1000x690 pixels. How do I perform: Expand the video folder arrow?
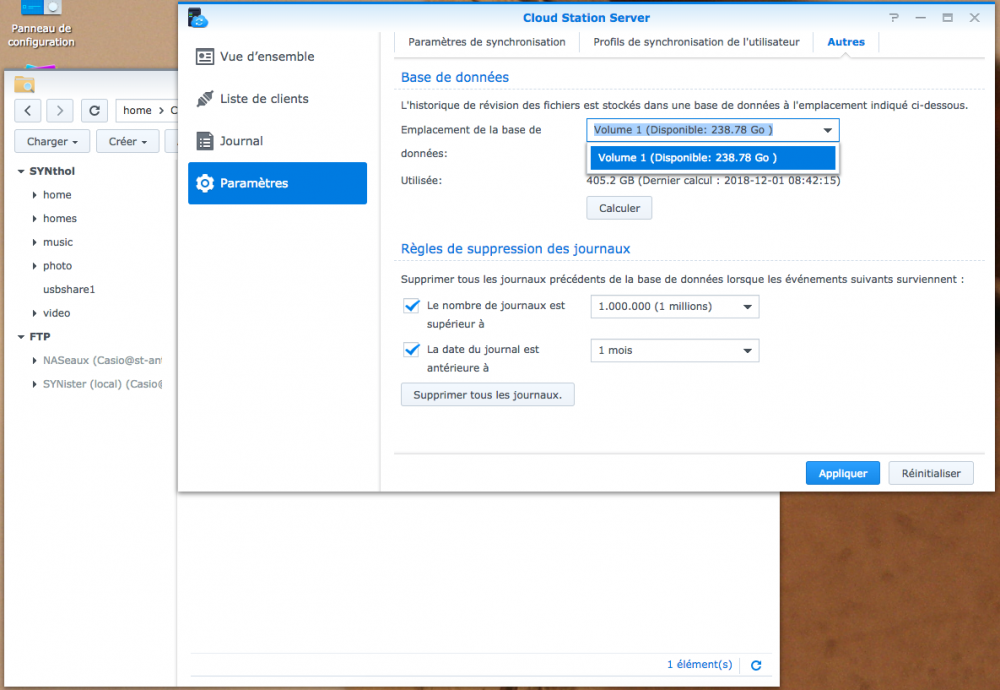pos(34,313)
